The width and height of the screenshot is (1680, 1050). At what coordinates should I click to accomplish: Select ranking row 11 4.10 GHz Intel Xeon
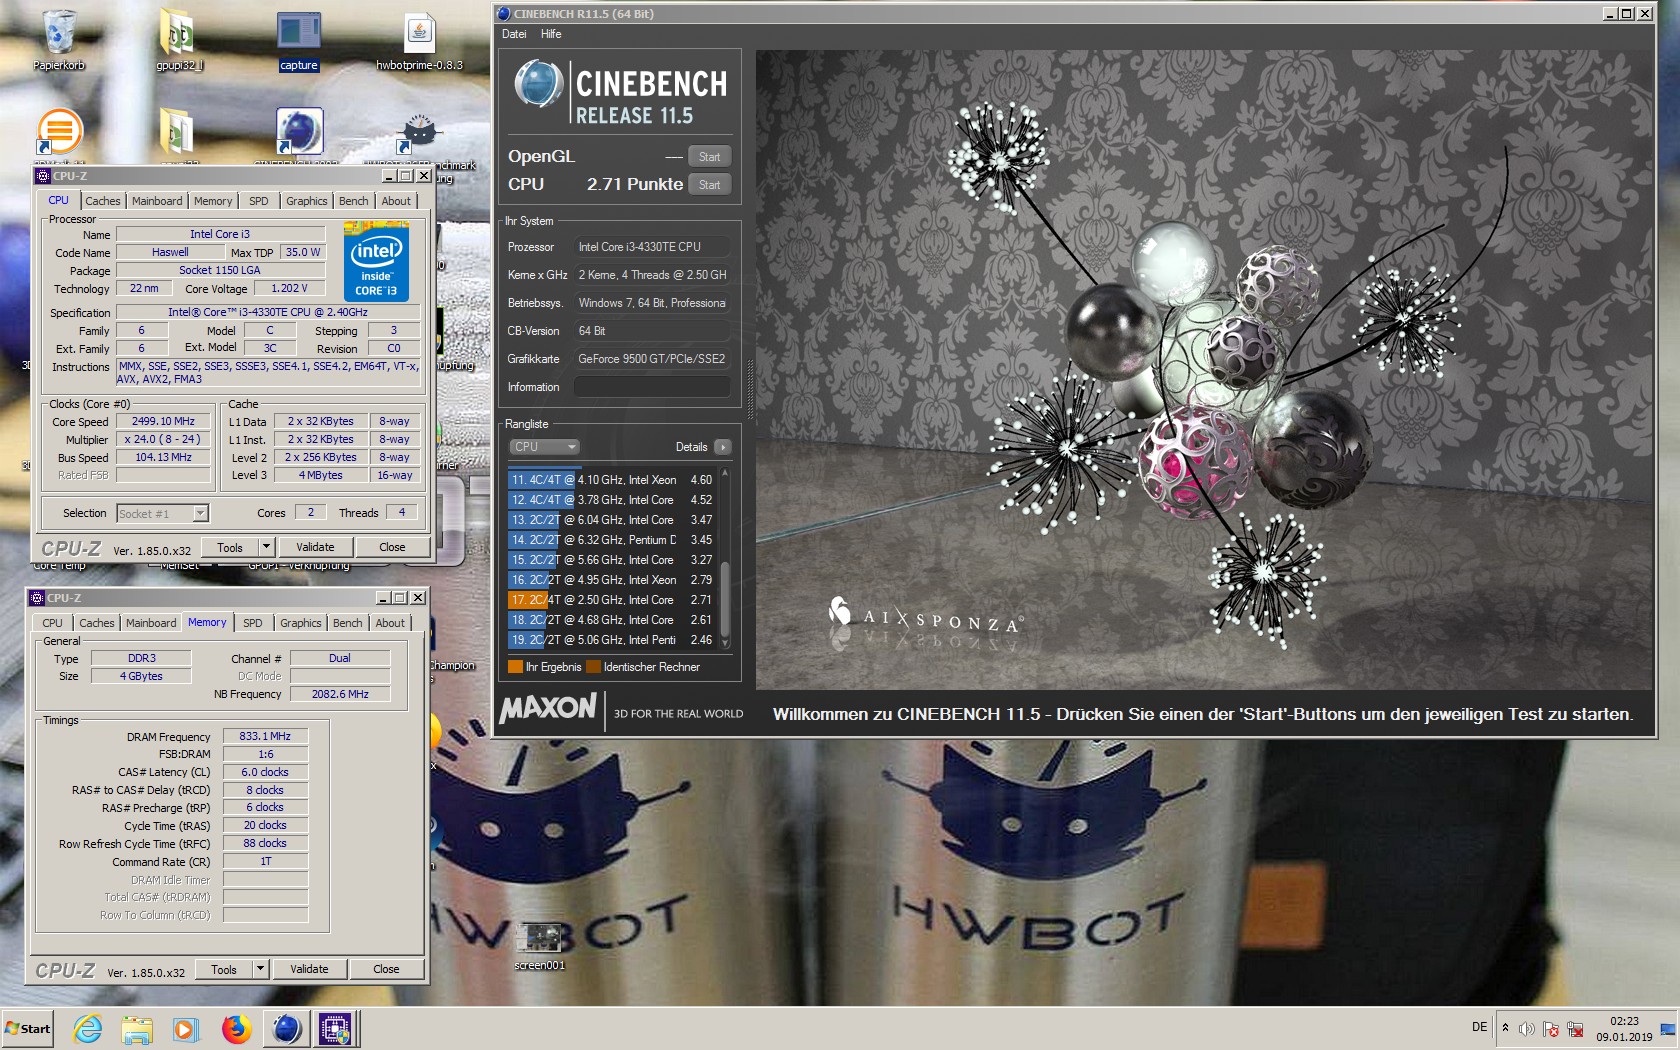613,480
